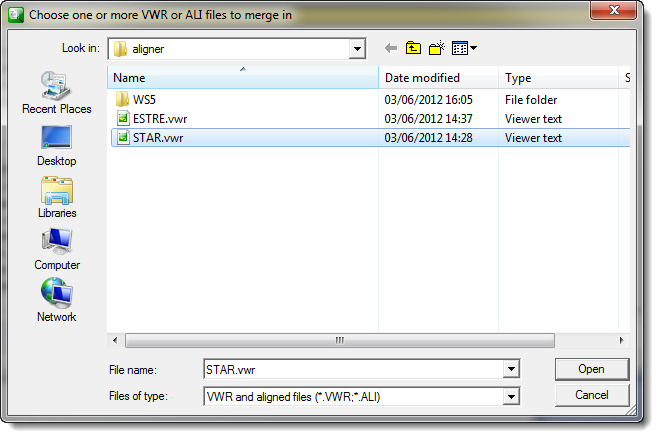Viewport: 659px width, 438px height.
Task: Go back using the back arrow icon
Action: [x=391, y=48]
